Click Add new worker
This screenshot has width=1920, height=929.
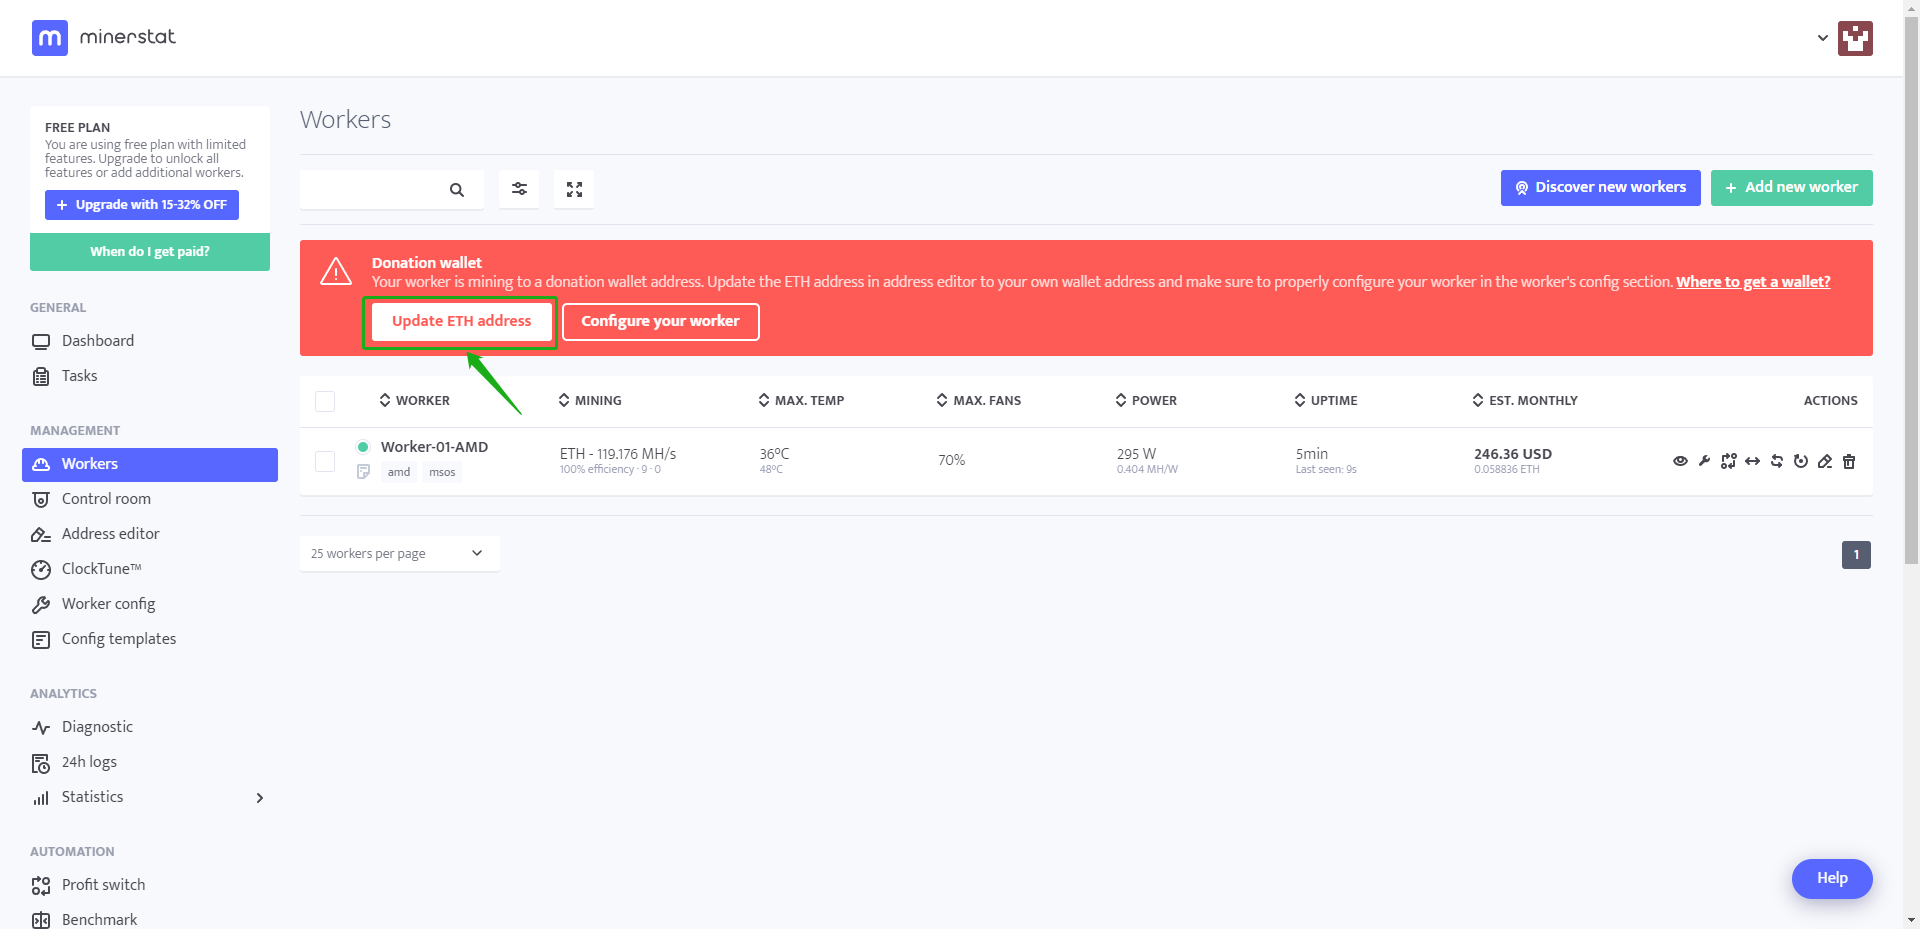1791,188
